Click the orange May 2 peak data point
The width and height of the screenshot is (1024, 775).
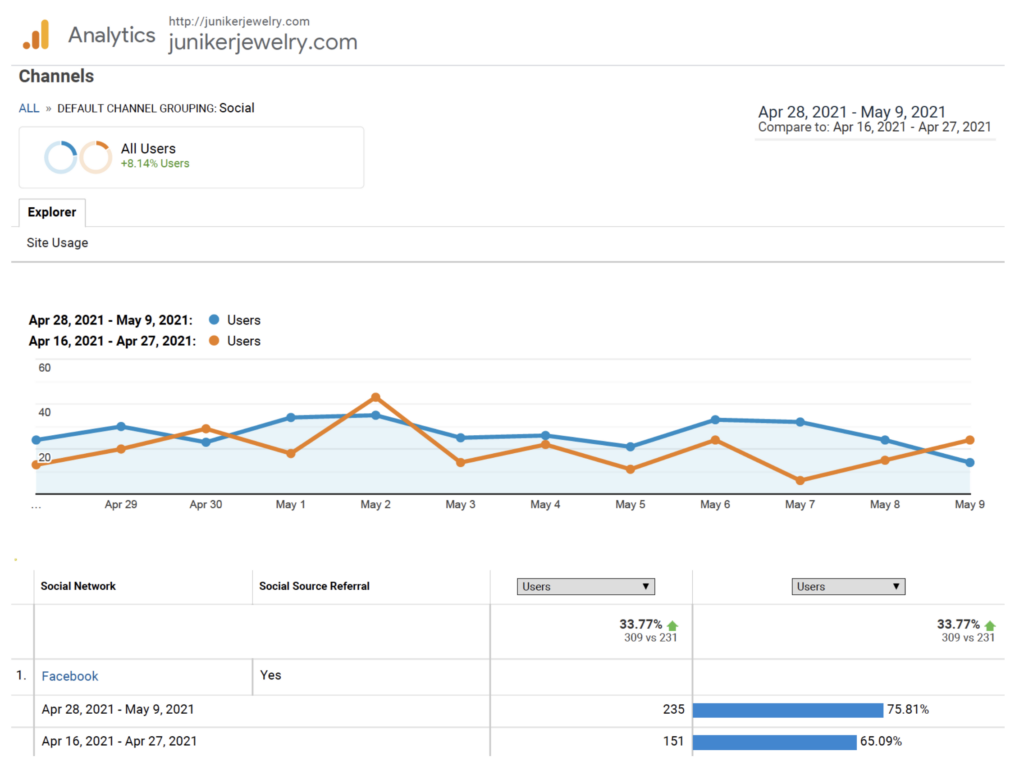(x=376, y=397)
